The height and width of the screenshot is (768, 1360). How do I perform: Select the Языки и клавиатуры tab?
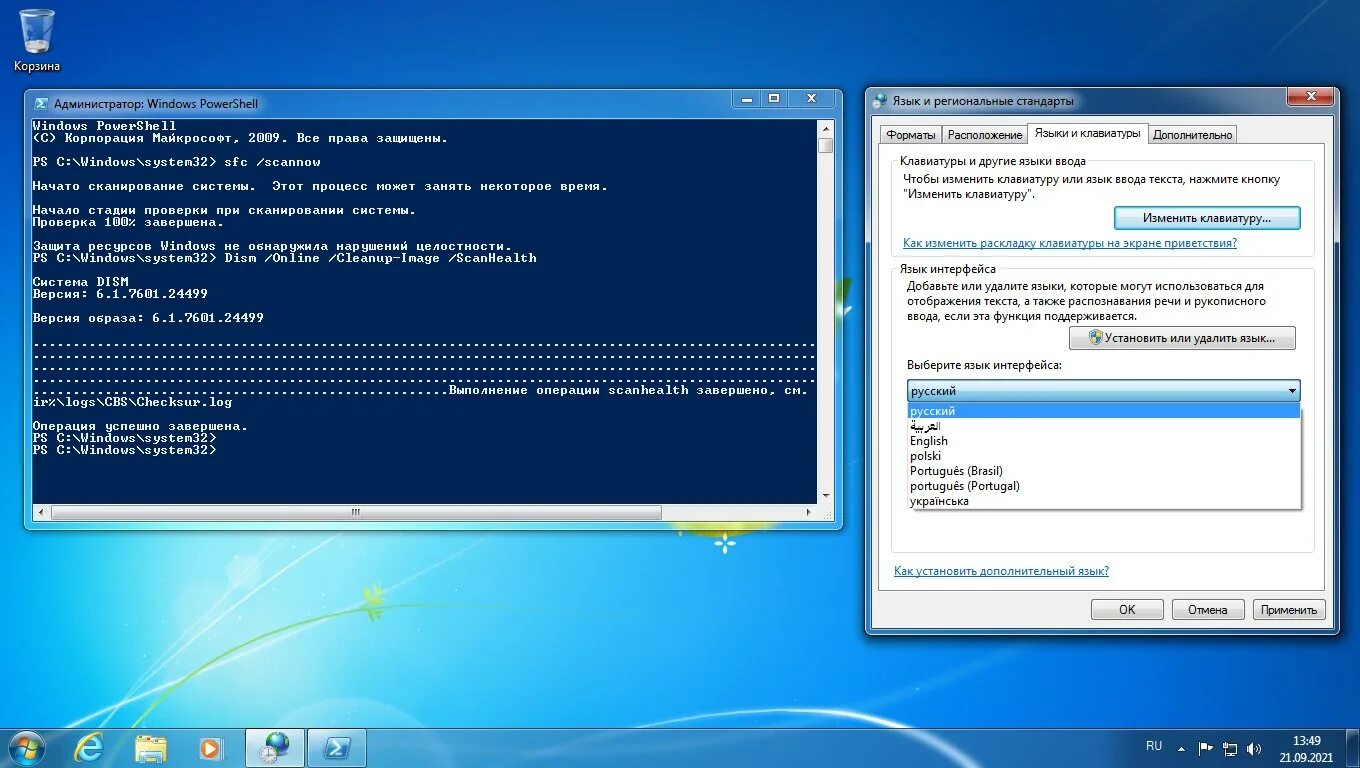pos(1087,133)
